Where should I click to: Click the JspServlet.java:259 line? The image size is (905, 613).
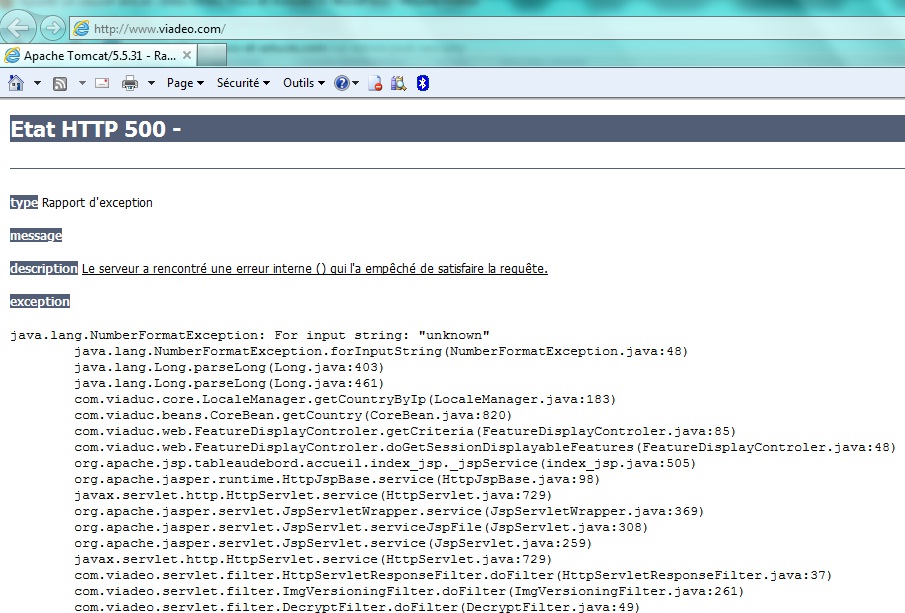pyautogui.click(x=333, y=543)
